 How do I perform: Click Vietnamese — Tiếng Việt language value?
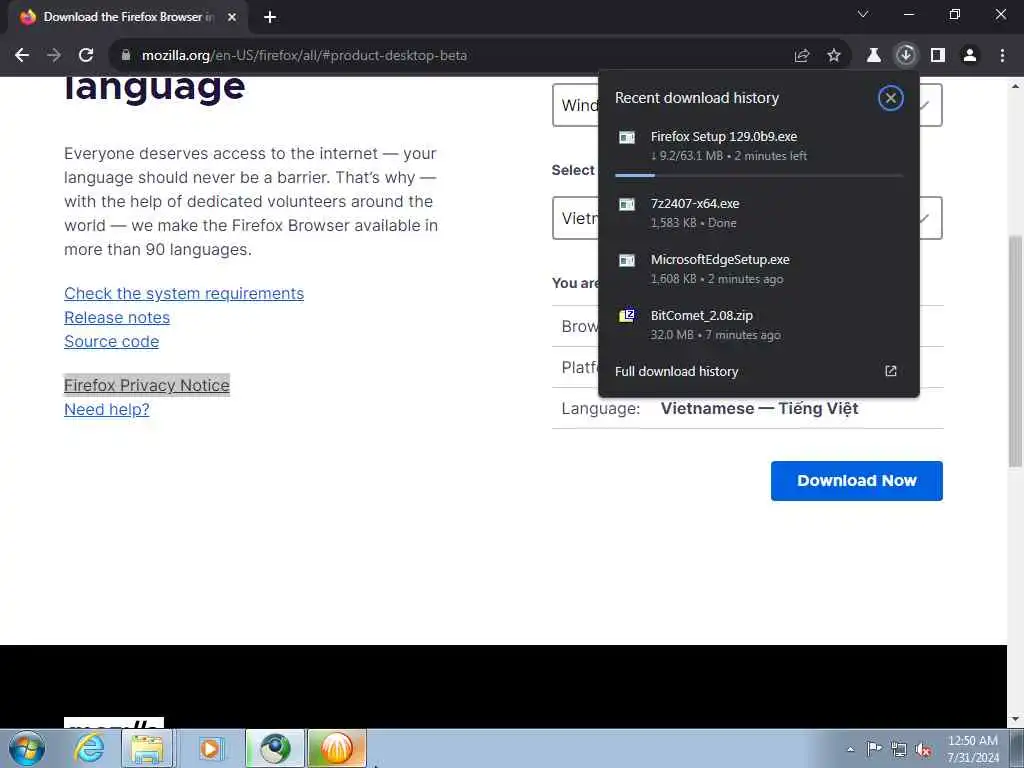pyautogui.click(x=760, y=408)
